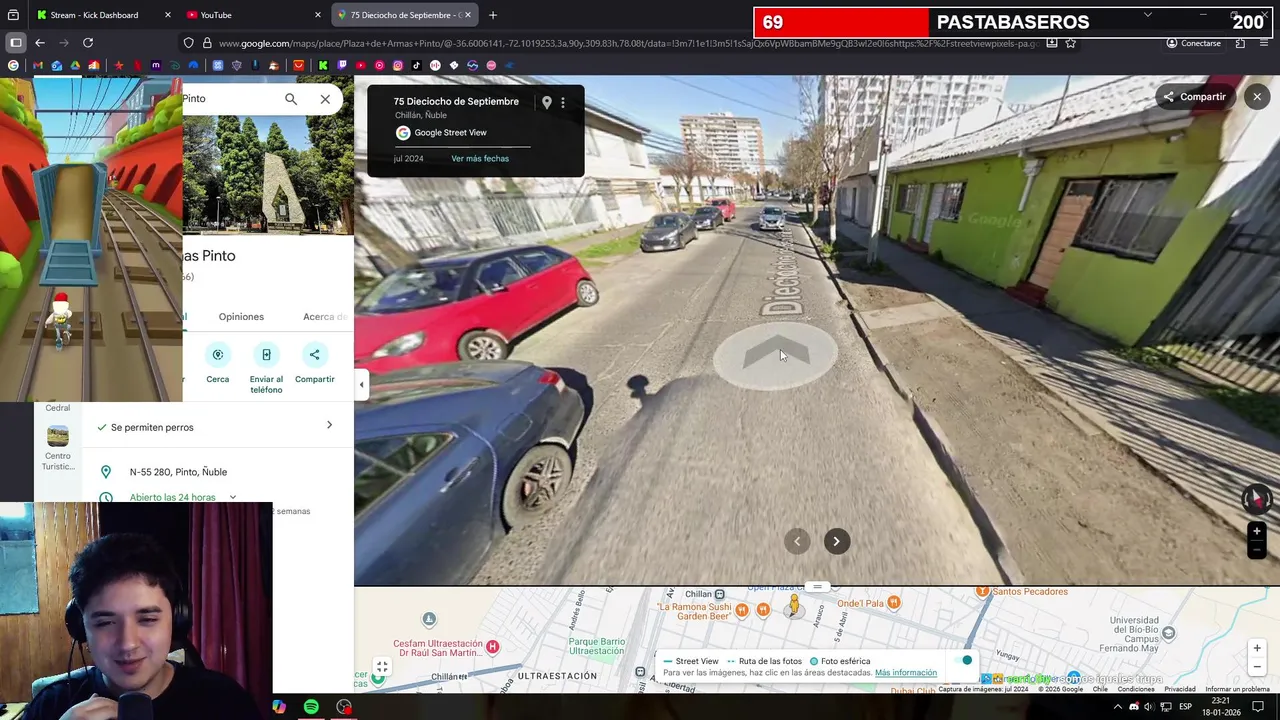This screenshot has height=720, width=1280.
Task: Click 'Enviar al teléfono' icon
Action: coord(266,354)
